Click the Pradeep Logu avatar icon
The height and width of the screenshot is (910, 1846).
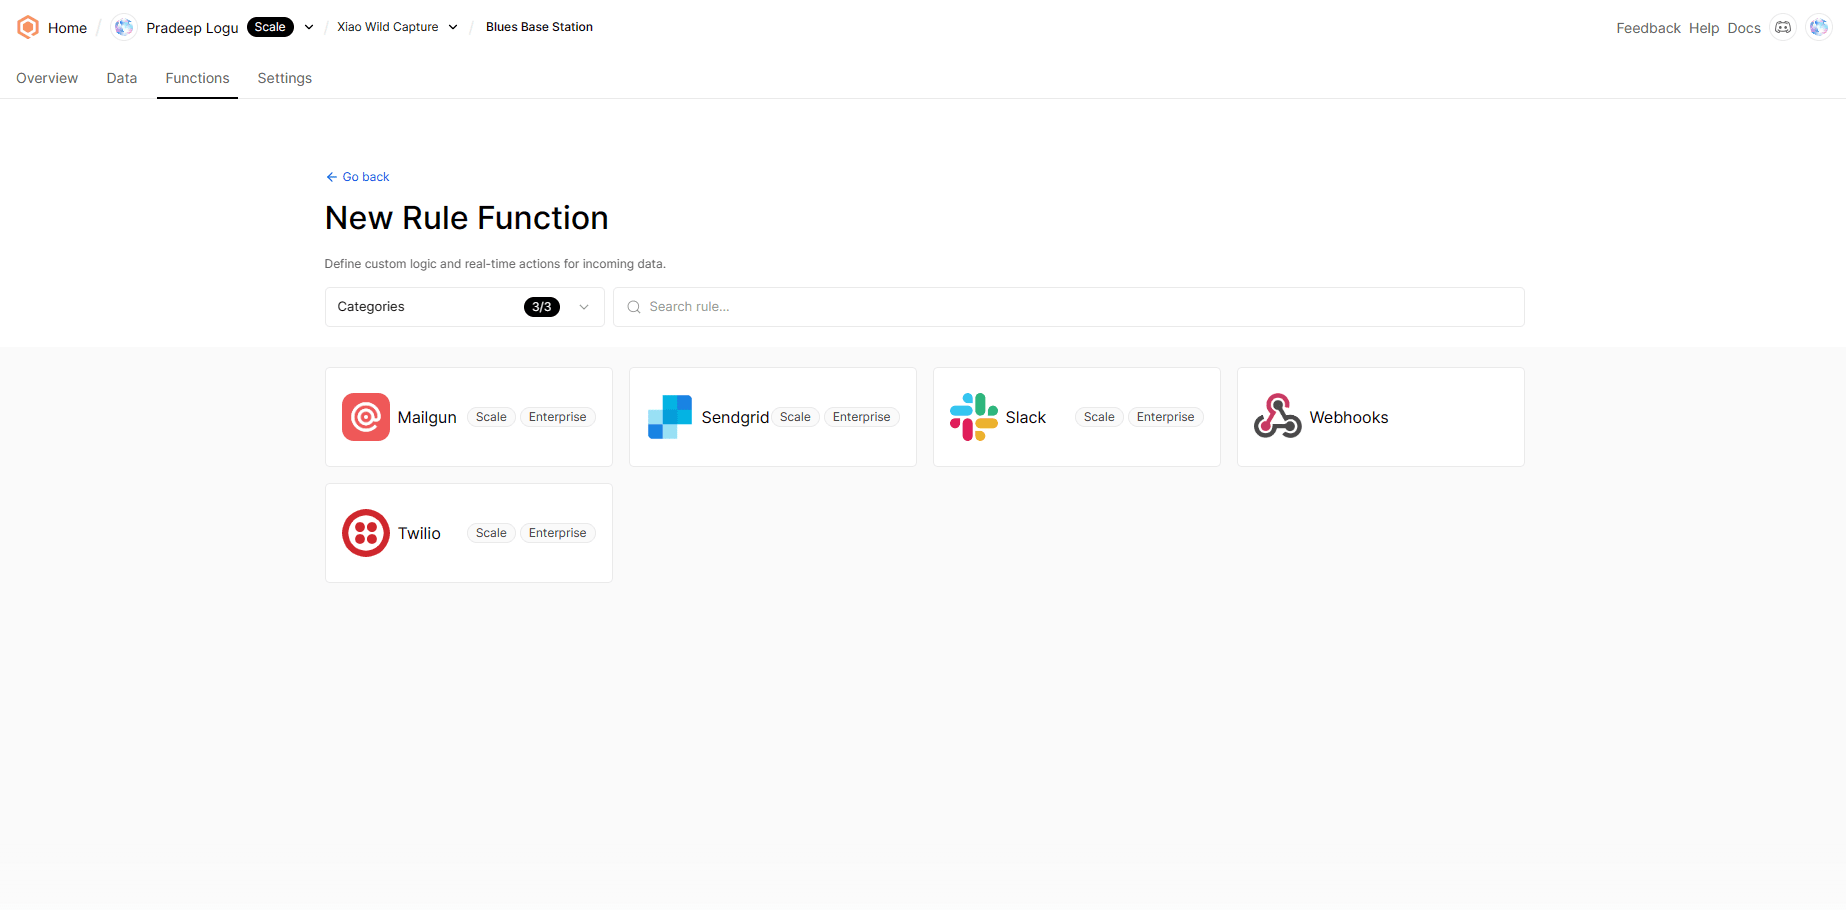click(x=124, y=27)
